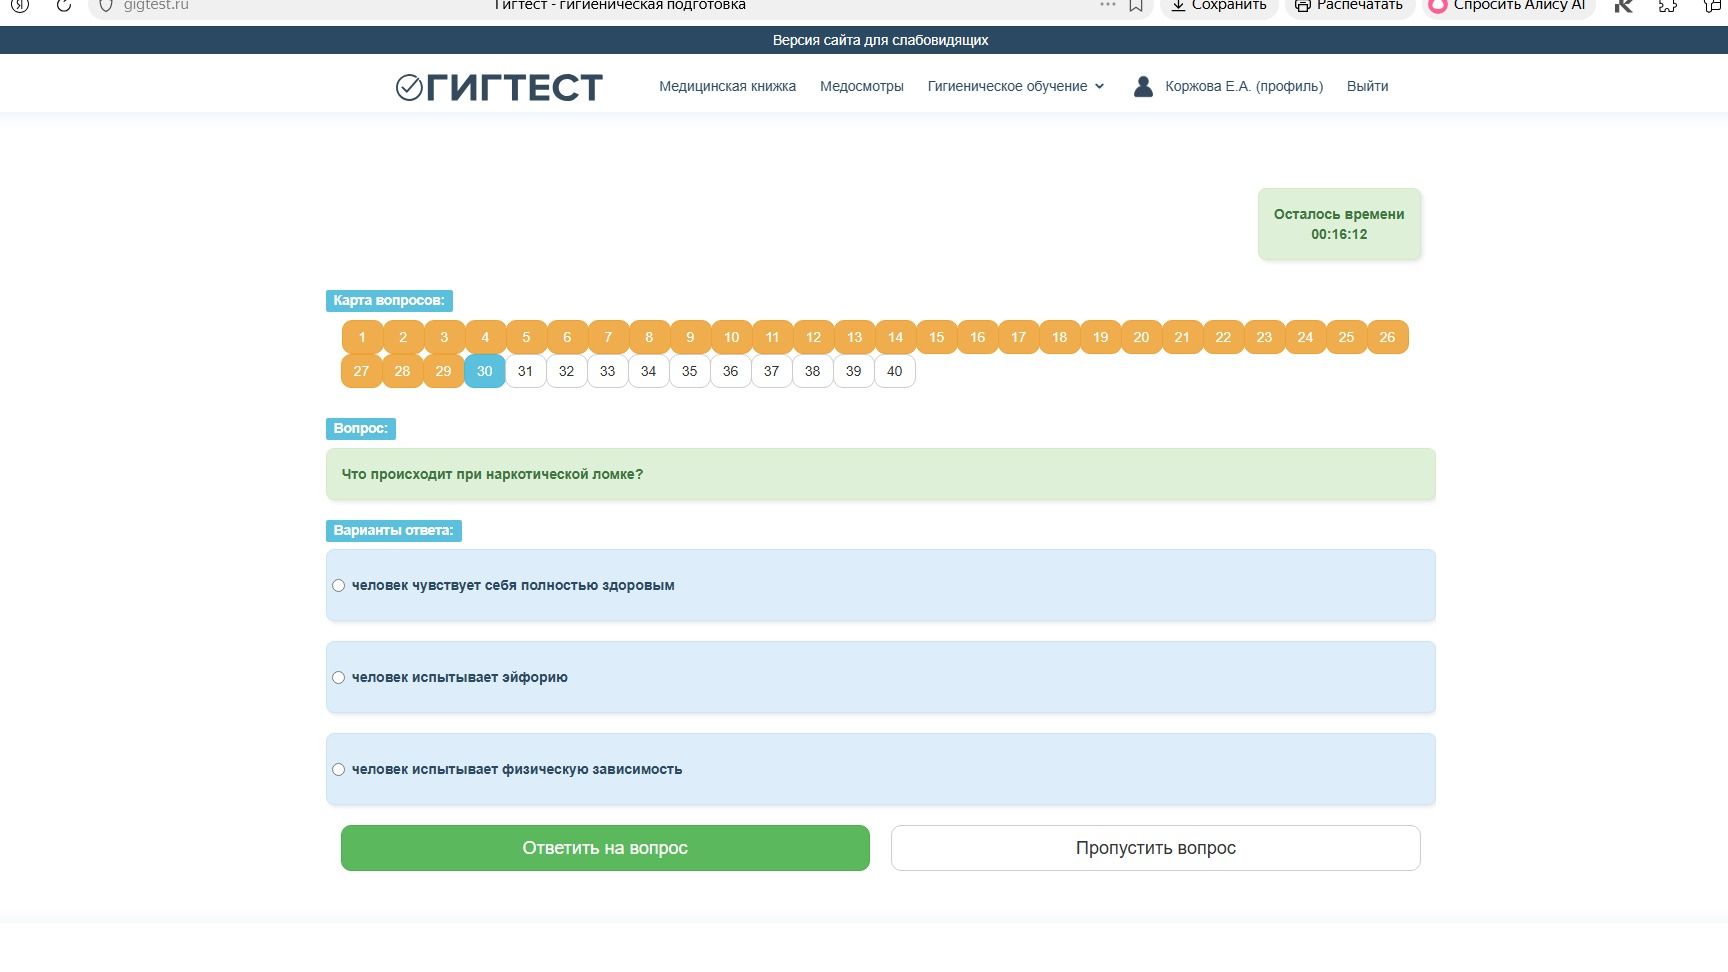Open Медицинская книжка menu item
The width and height of the screenshot is (1728, 972).
click(x=727, y=86)
